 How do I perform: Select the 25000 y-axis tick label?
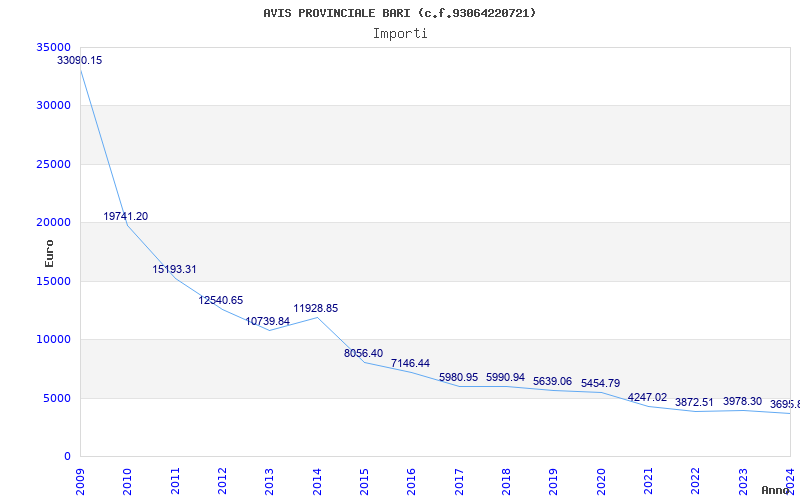(x=54, y=165)
